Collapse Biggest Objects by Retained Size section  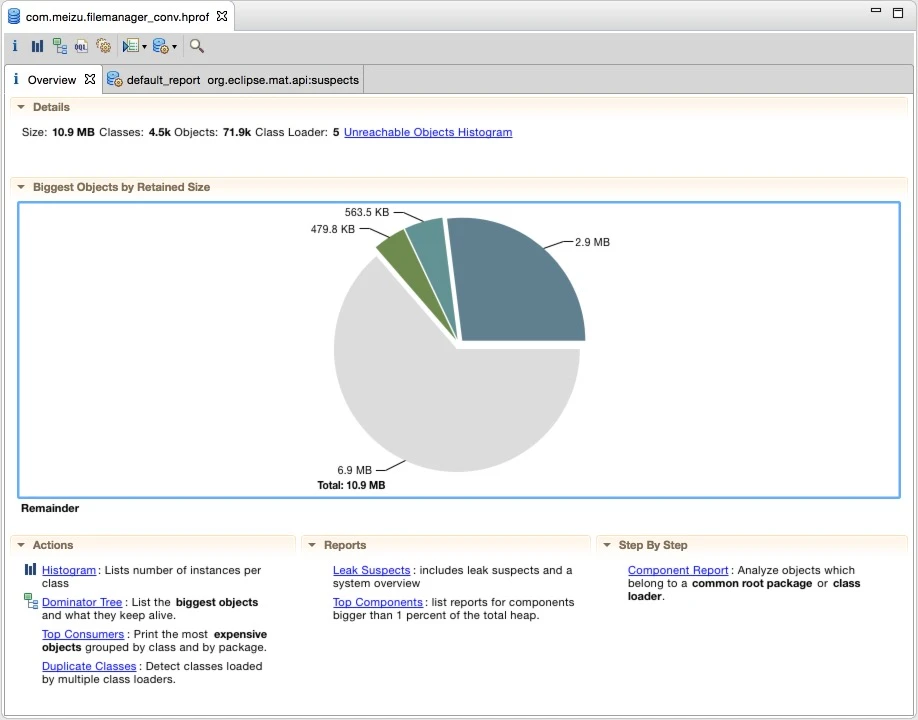pos(21,187)
